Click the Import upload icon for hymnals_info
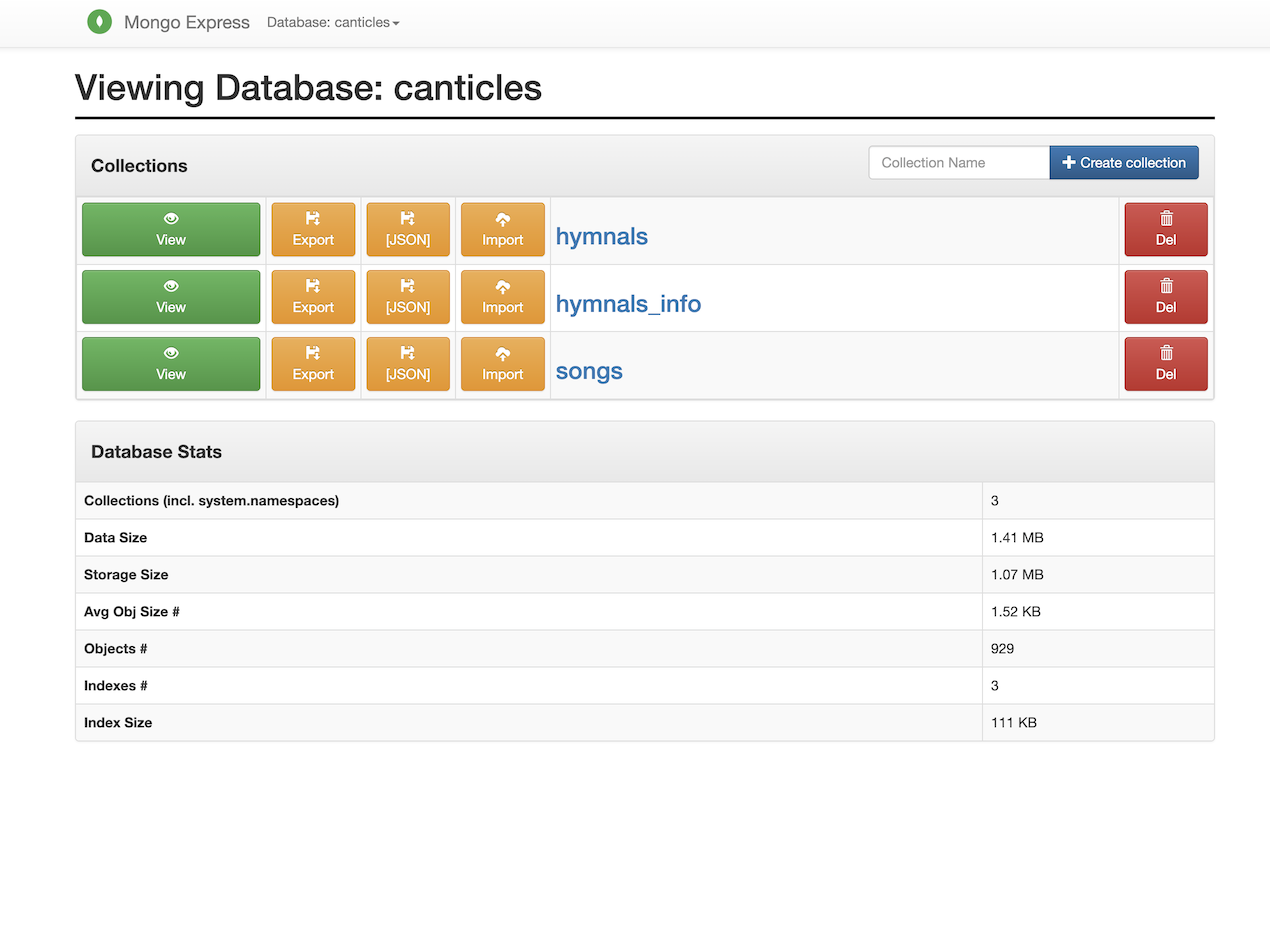 pyautogui.click(x=502, y=285)
